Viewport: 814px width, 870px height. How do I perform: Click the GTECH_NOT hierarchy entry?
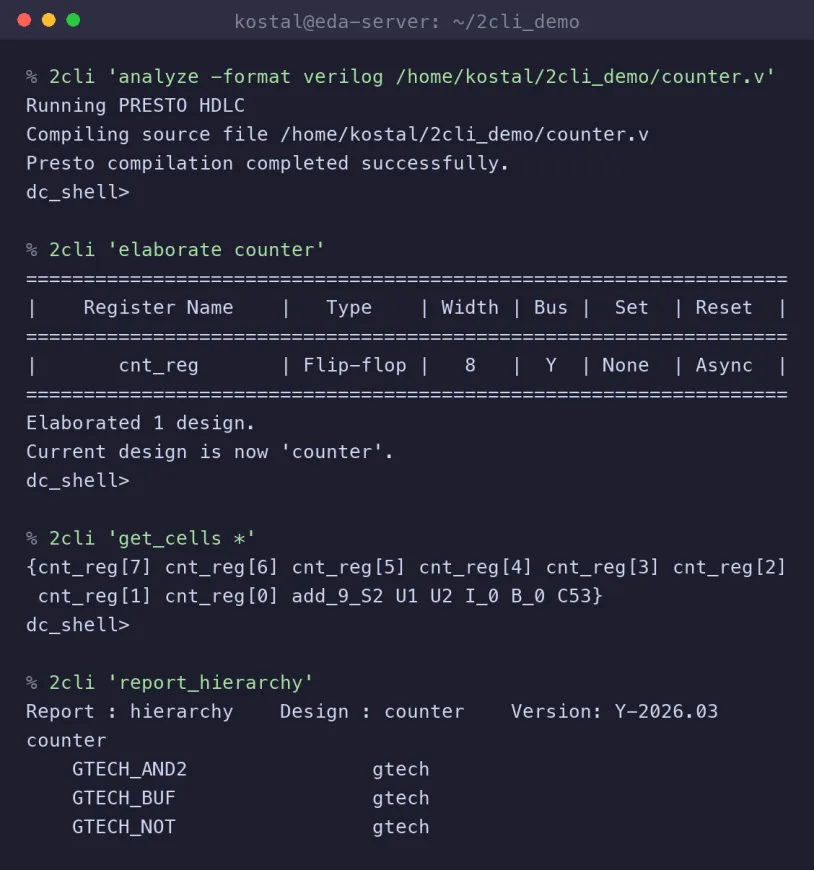click(x=124, y=827)
